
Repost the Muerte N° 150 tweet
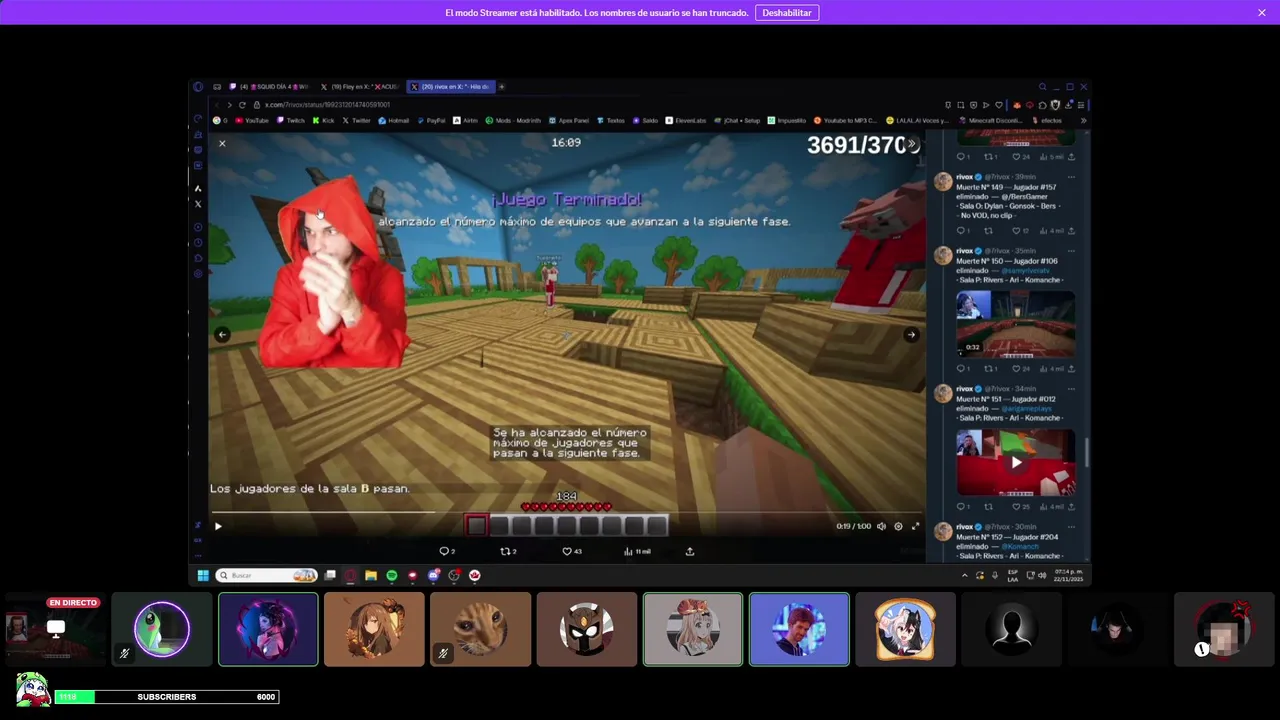[989, 369]
